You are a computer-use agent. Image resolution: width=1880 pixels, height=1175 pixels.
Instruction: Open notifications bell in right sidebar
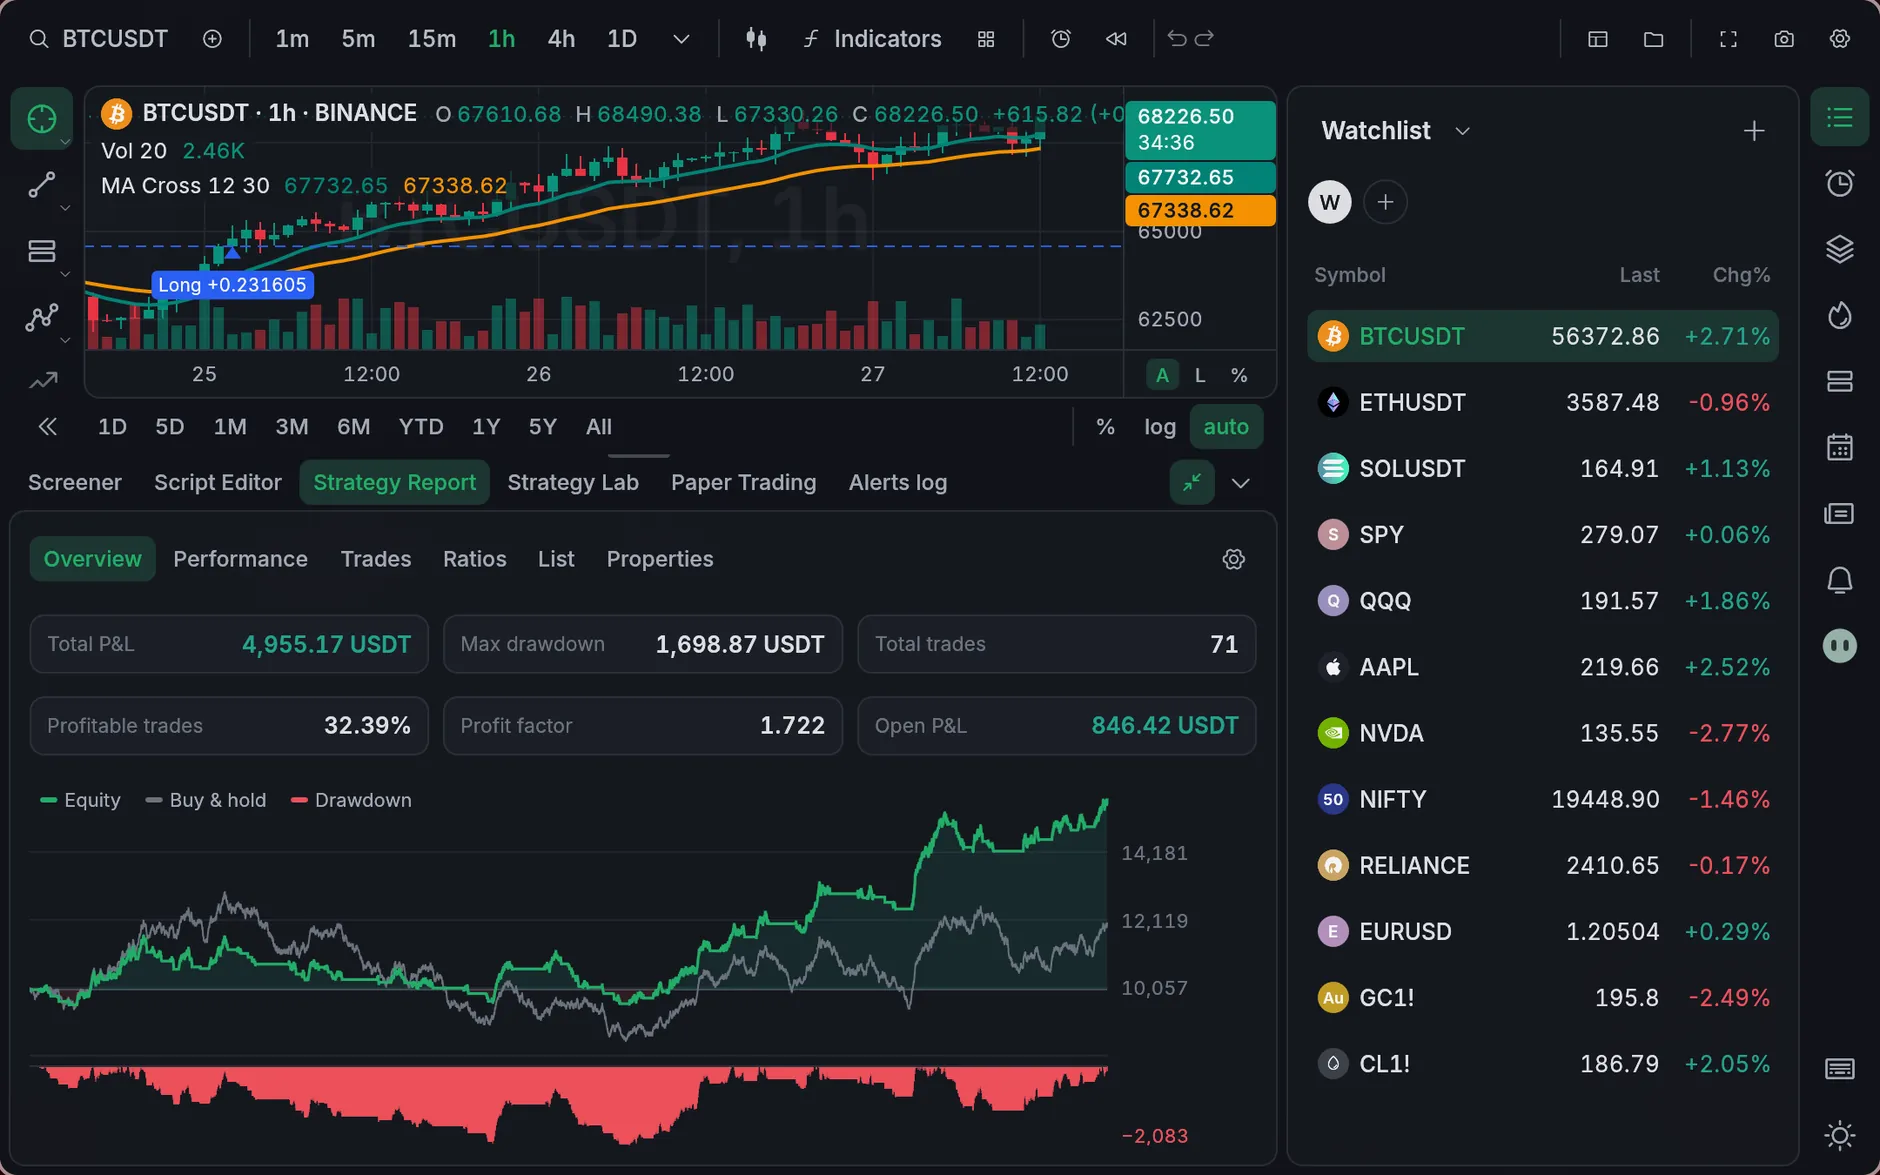click(1840, 580)
